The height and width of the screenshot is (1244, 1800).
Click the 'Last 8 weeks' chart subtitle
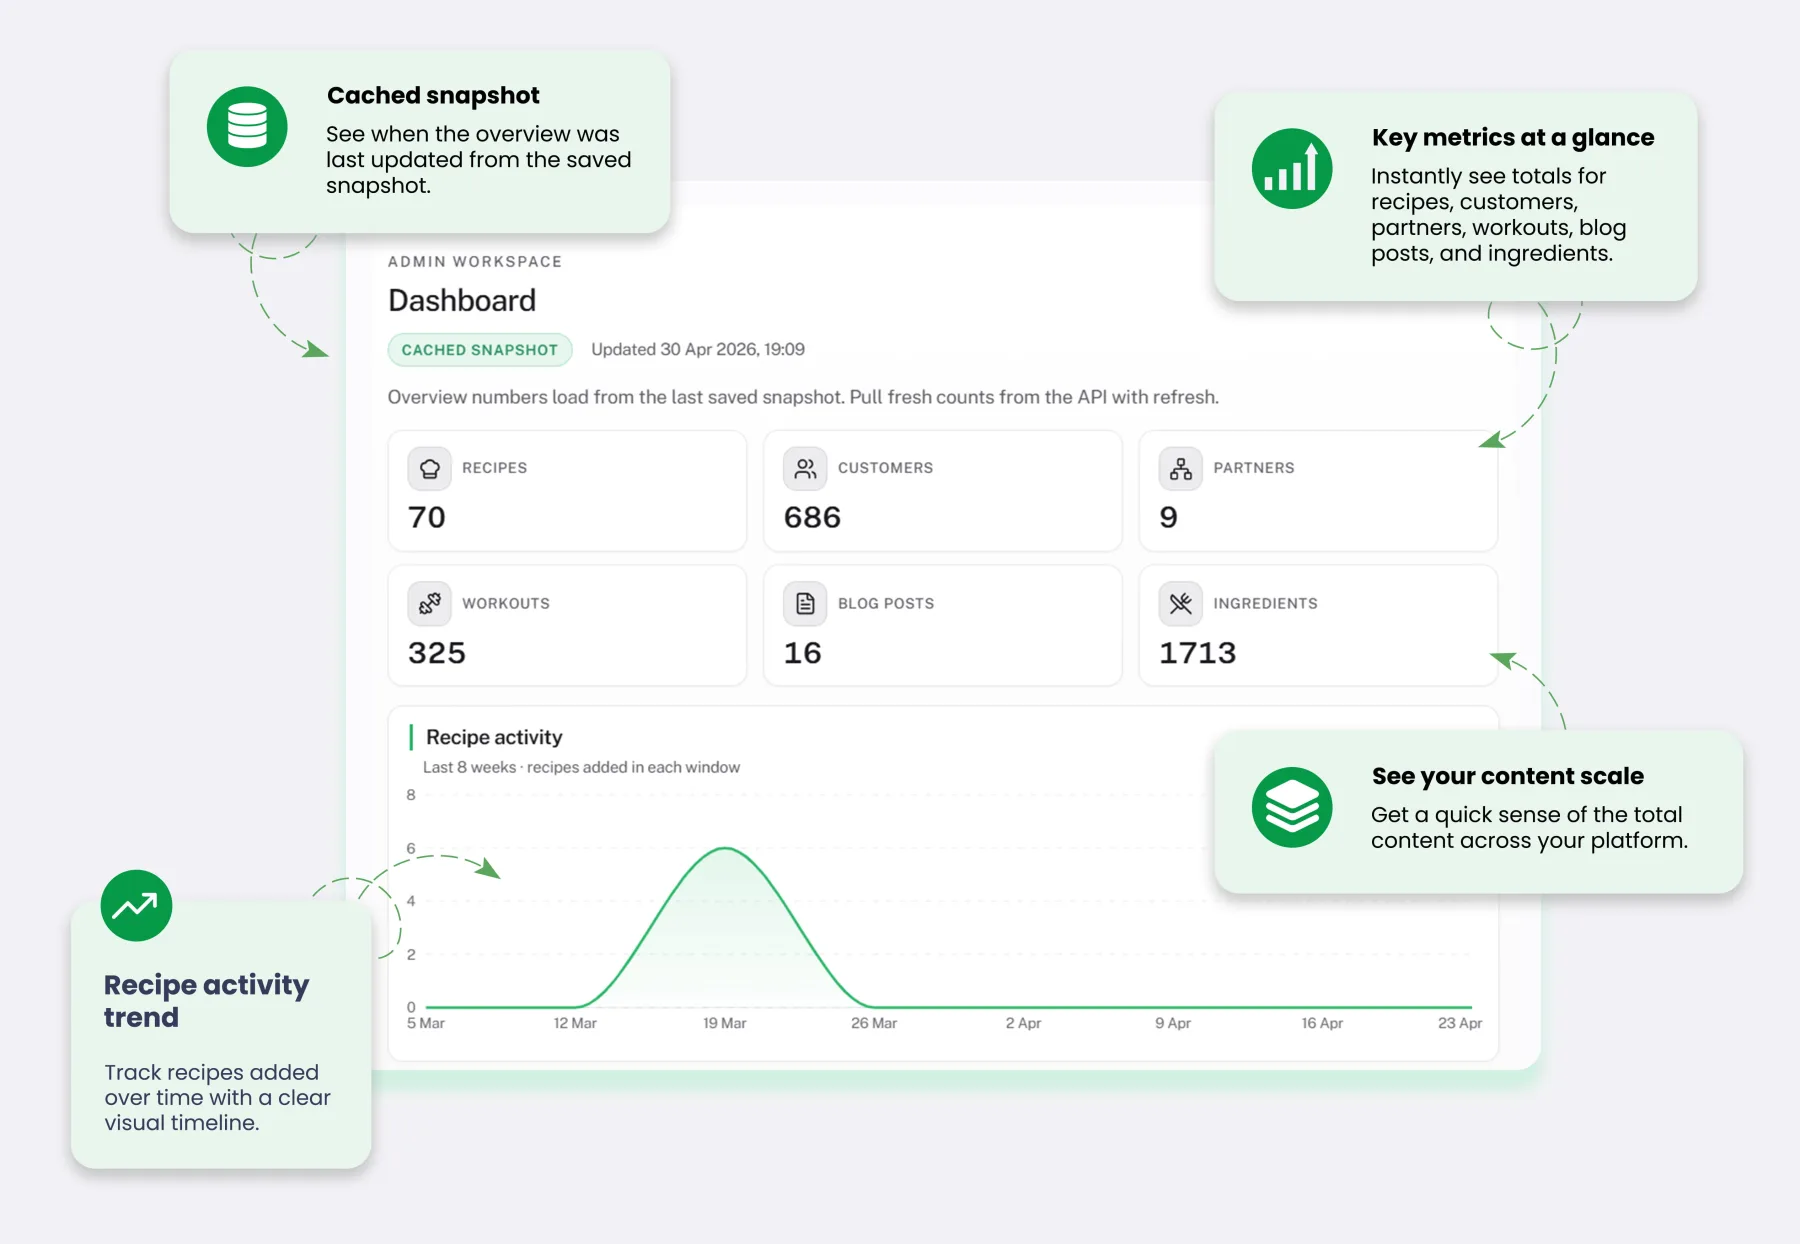click(x=581, y=768)
